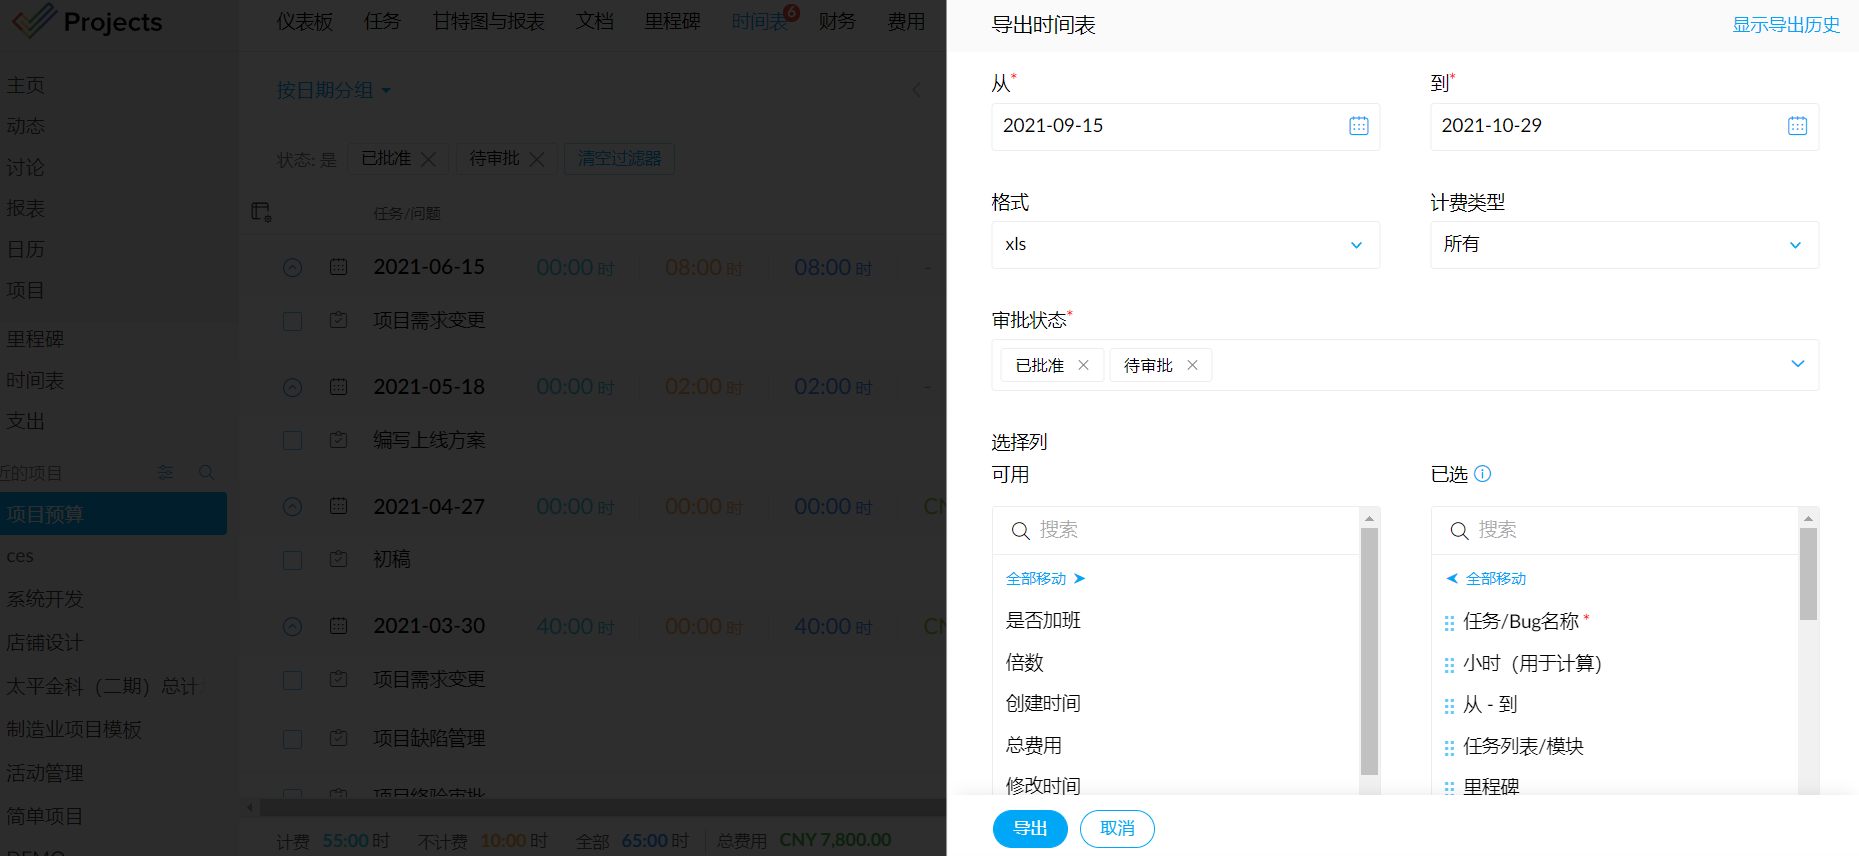The width and height of the screenshot is (1859, 856).
Task: Expand the 计费类型 dropdown
Action: click(x=1623, y=245)
